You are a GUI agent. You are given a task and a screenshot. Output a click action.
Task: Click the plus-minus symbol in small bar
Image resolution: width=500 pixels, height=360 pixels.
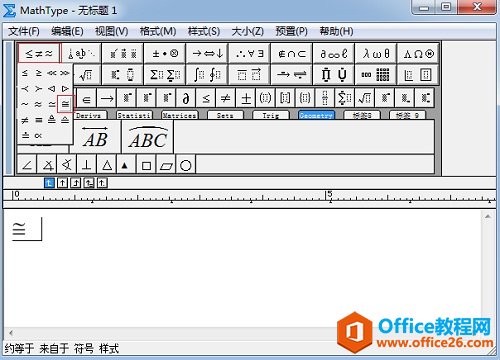click(246, 98)
